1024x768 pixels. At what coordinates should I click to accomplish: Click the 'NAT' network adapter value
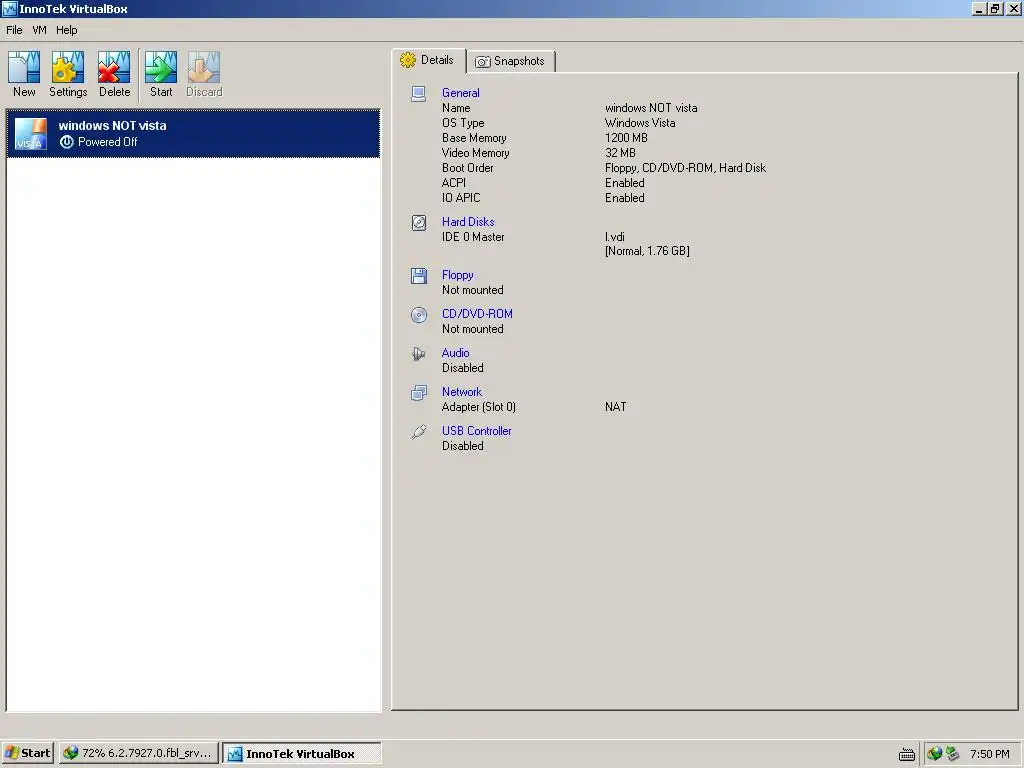coord(615,407)
